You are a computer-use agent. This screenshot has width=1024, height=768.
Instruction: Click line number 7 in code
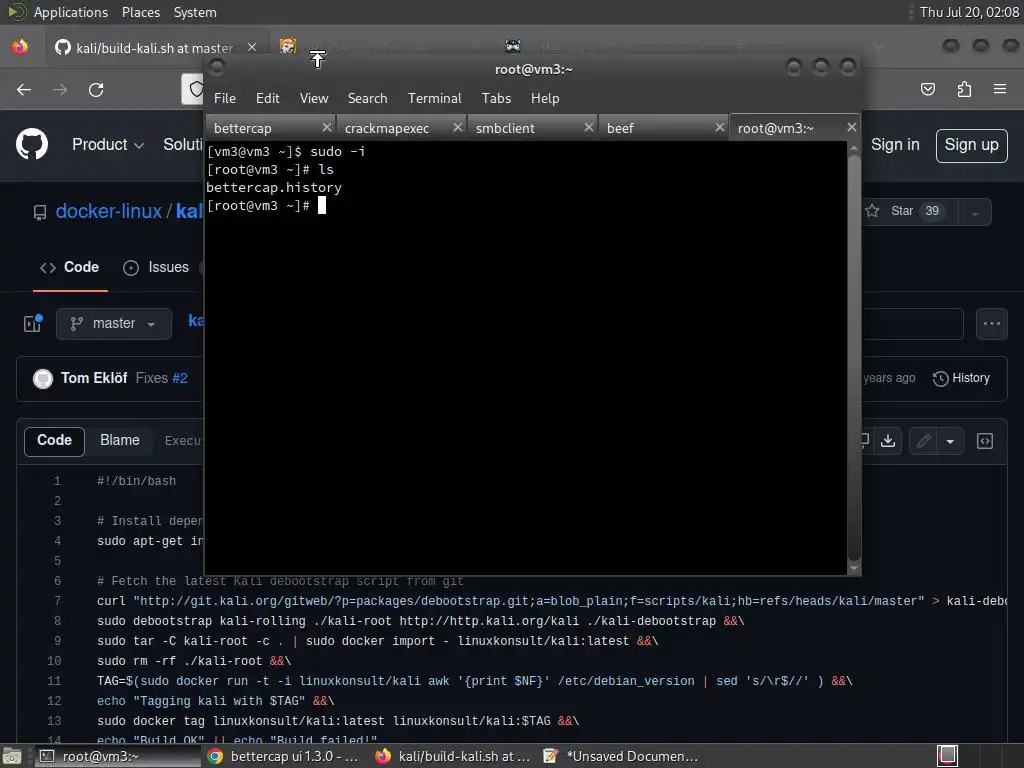(x=57, y=601)
